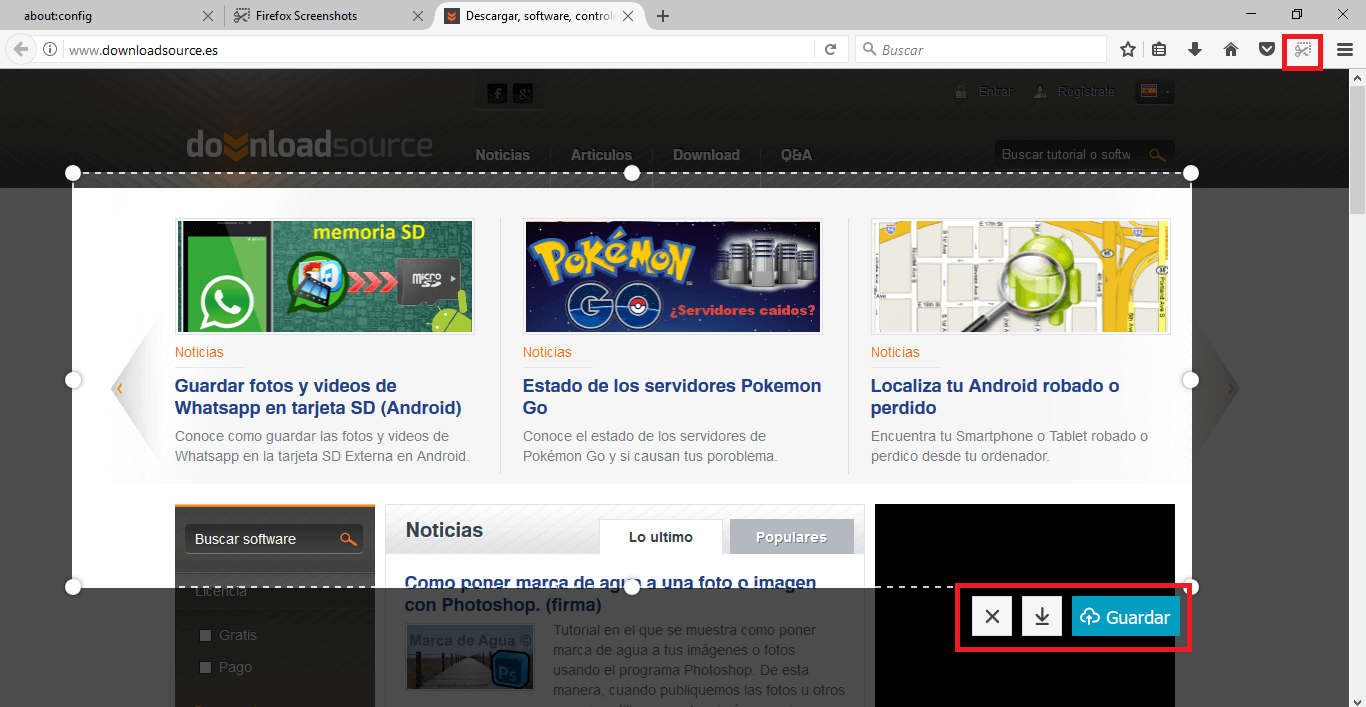Viewport: 1366px width, 707px height.
Task: Close the about:config tab
Action: pyautogui.click(x=208, y=16)
